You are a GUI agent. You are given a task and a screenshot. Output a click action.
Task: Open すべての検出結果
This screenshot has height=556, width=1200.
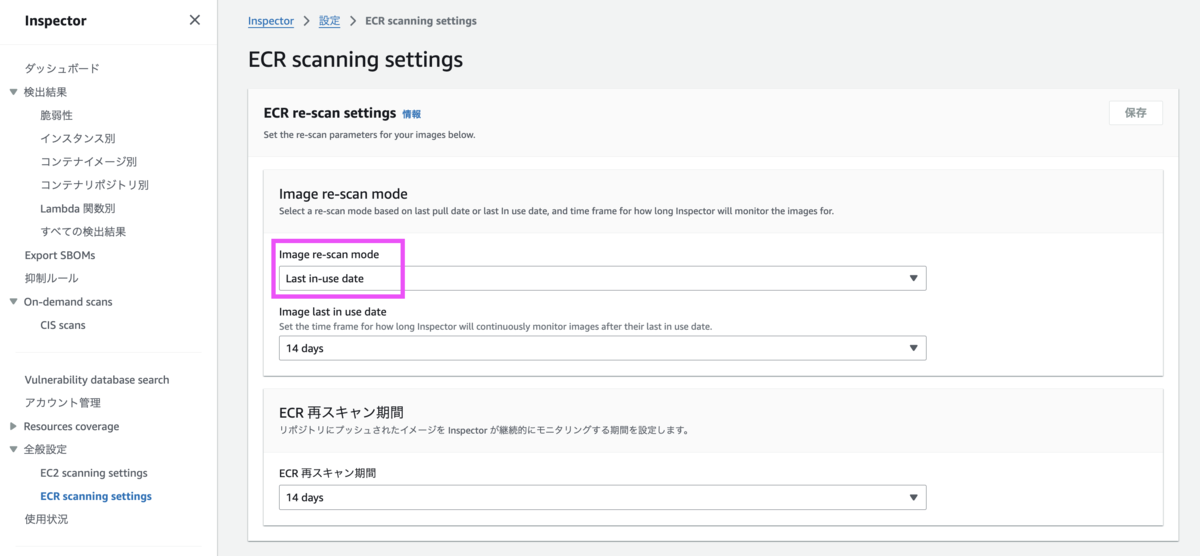[x=83, y=231]
